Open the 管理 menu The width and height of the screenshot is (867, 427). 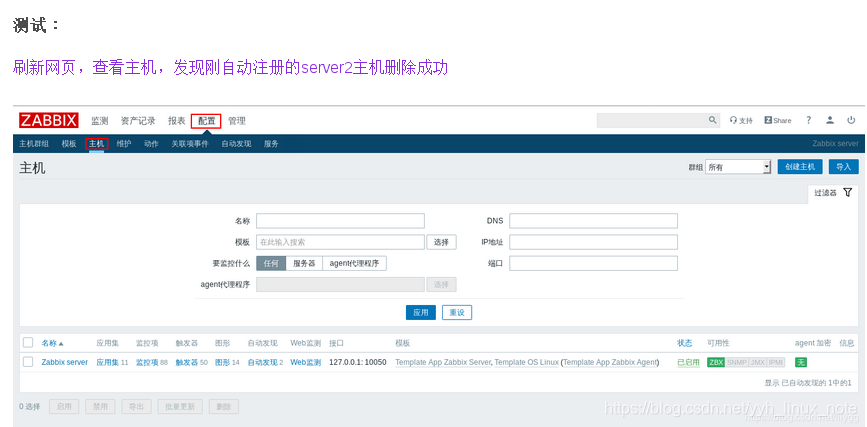(237, 121)
